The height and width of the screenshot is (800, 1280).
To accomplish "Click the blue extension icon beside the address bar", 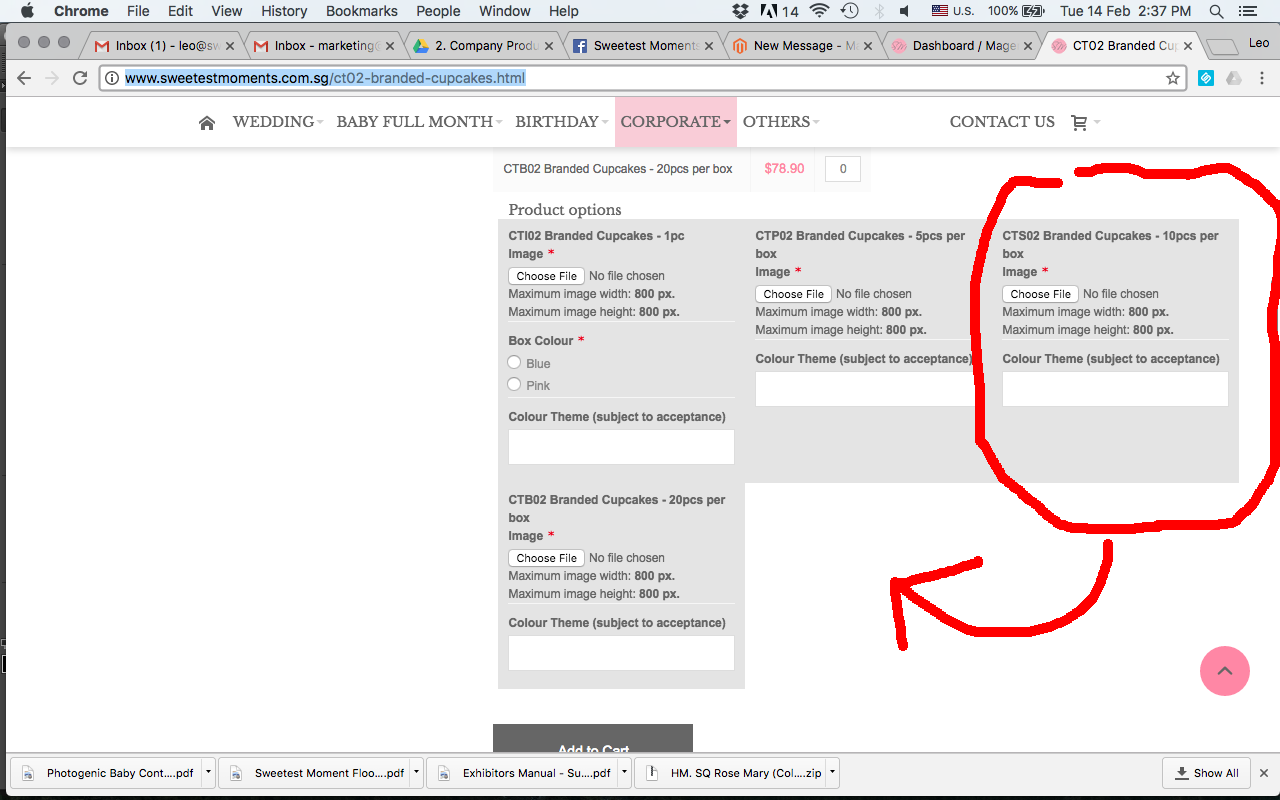I will 1205,77.
